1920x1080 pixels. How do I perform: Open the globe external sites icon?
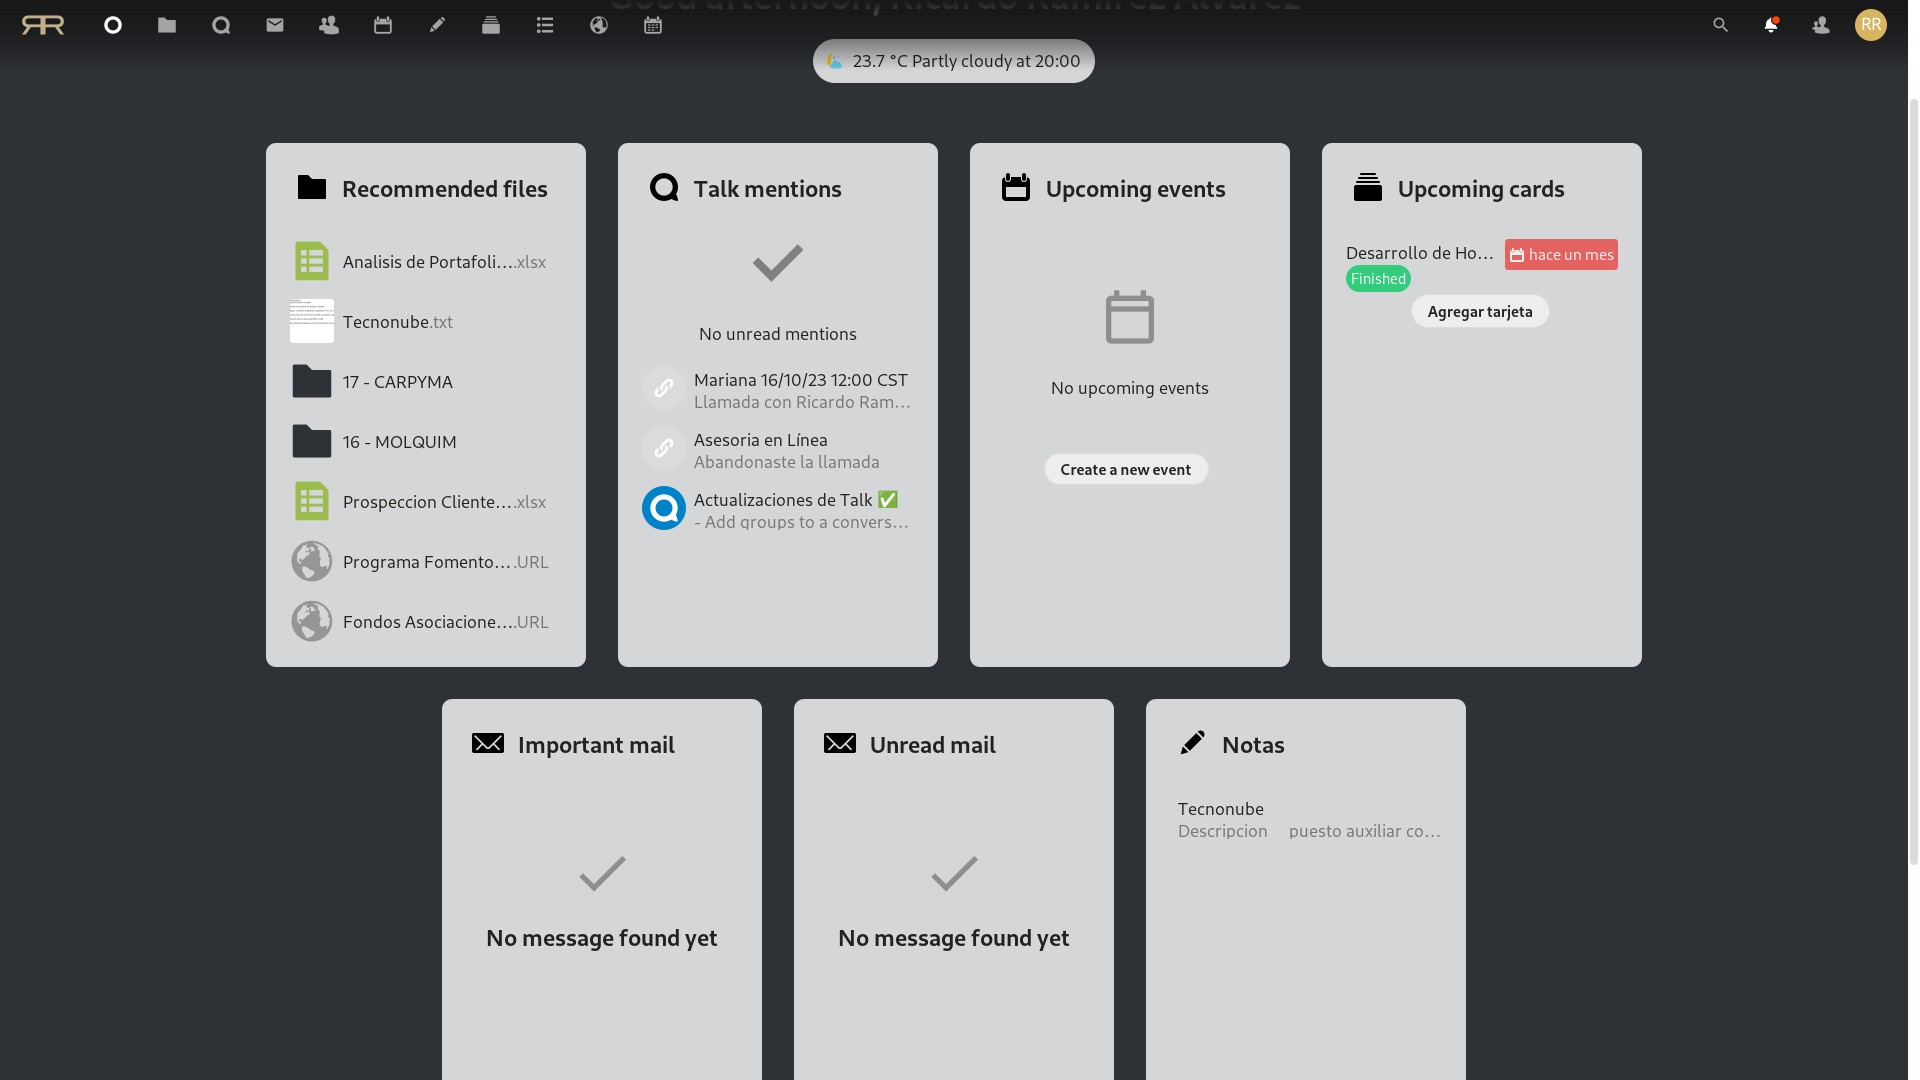tap(599, 26)
